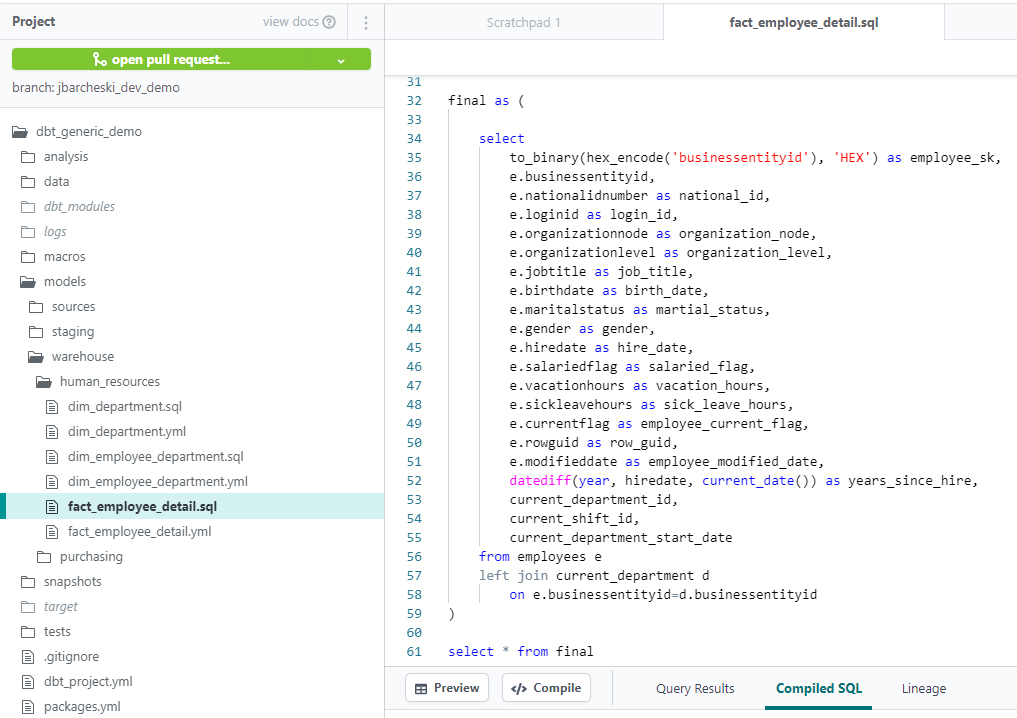Click the 'select' keyword on line 34
The height and width of the screenshot is (718, 1017).
(501, 139)
